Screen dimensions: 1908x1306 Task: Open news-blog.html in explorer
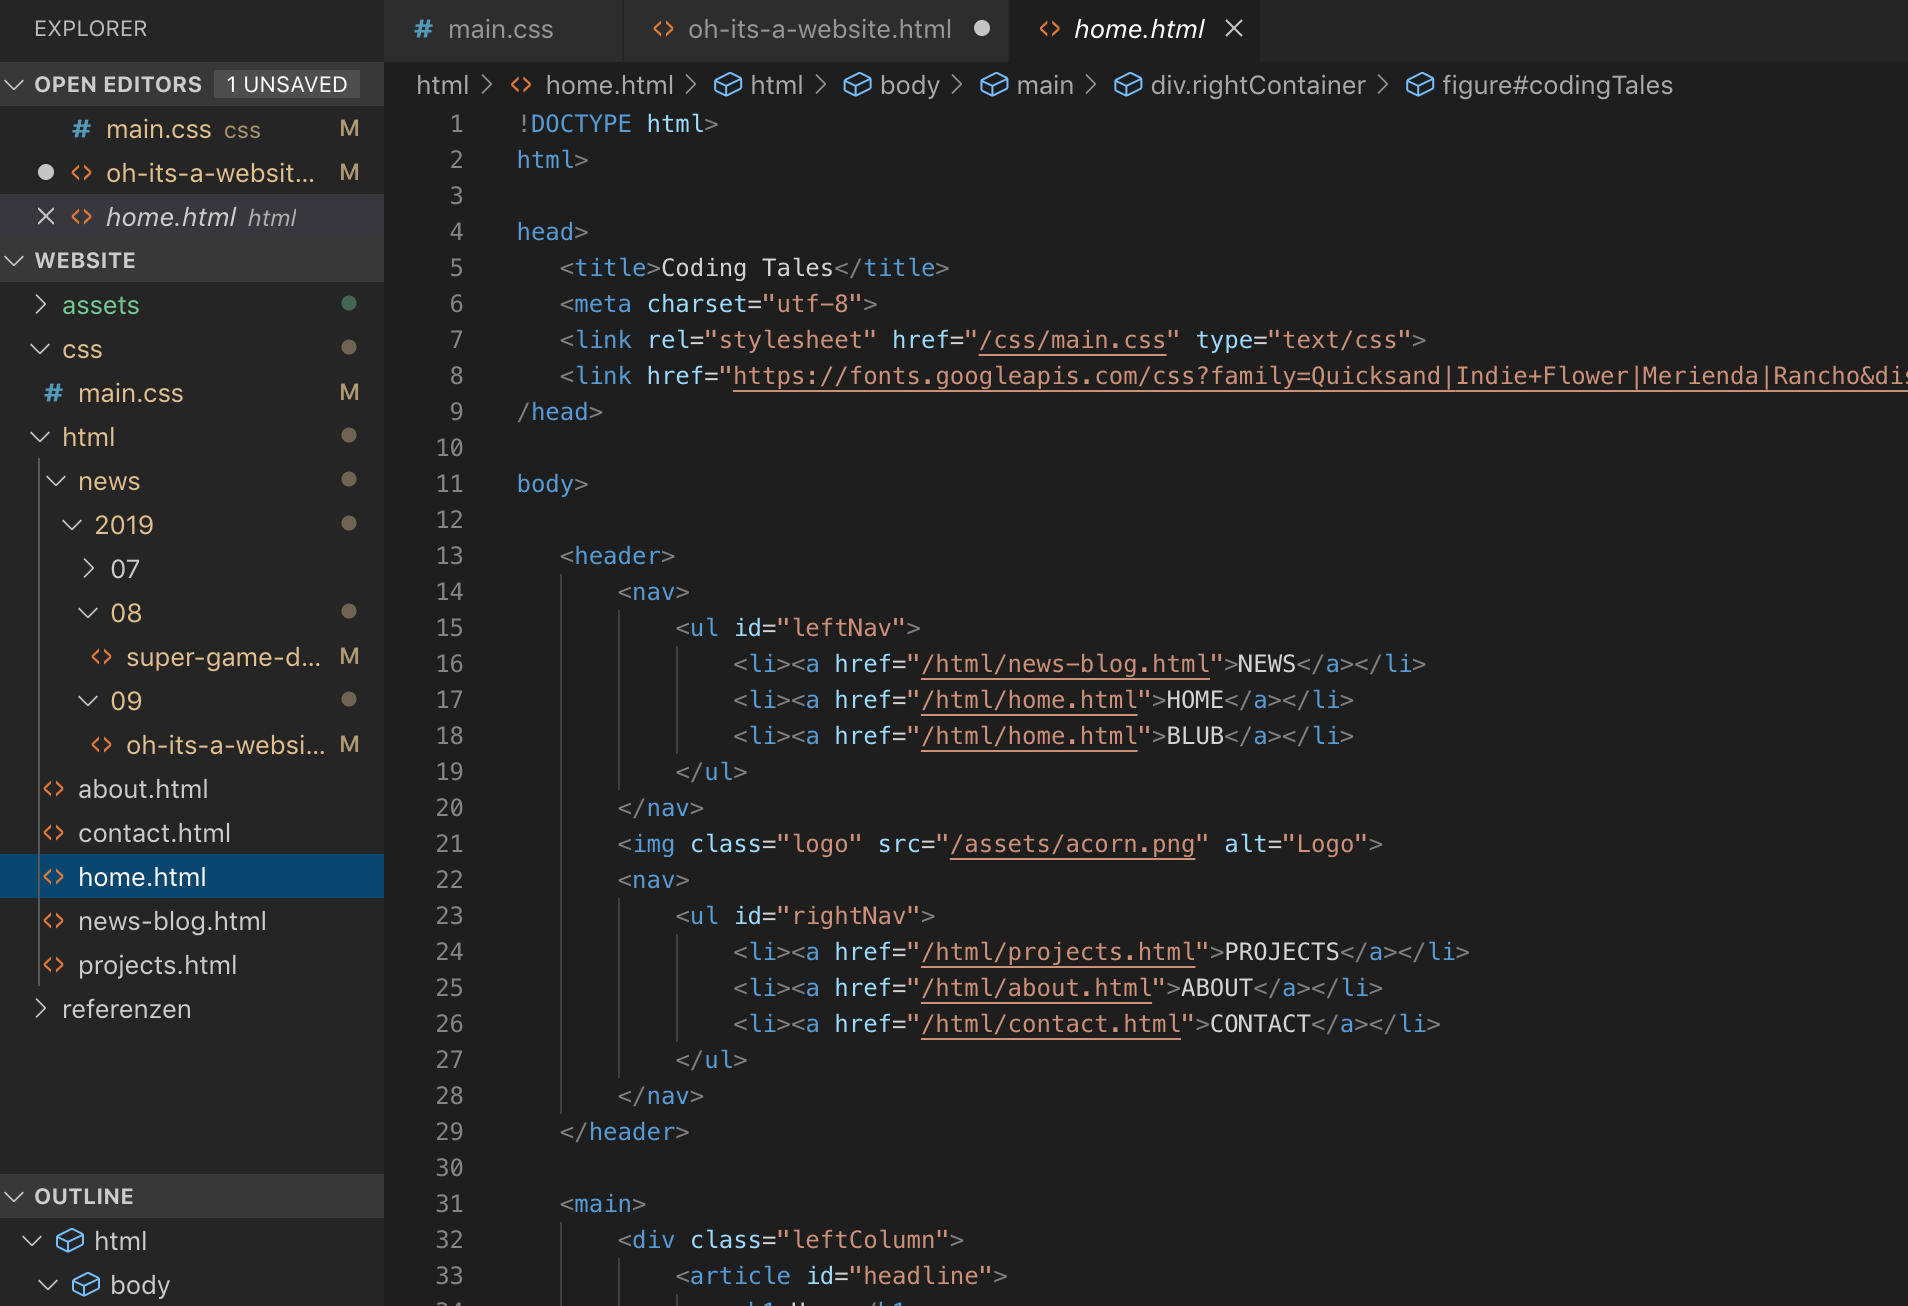192,921
